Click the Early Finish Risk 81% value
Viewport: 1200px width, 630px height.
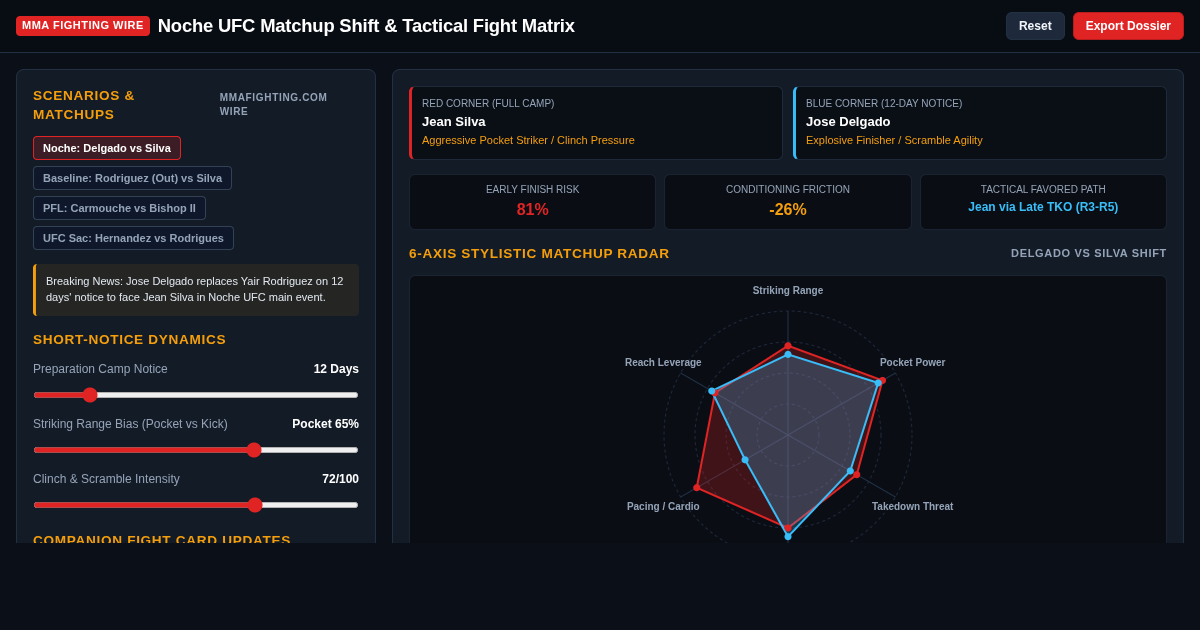click(532, 210)
